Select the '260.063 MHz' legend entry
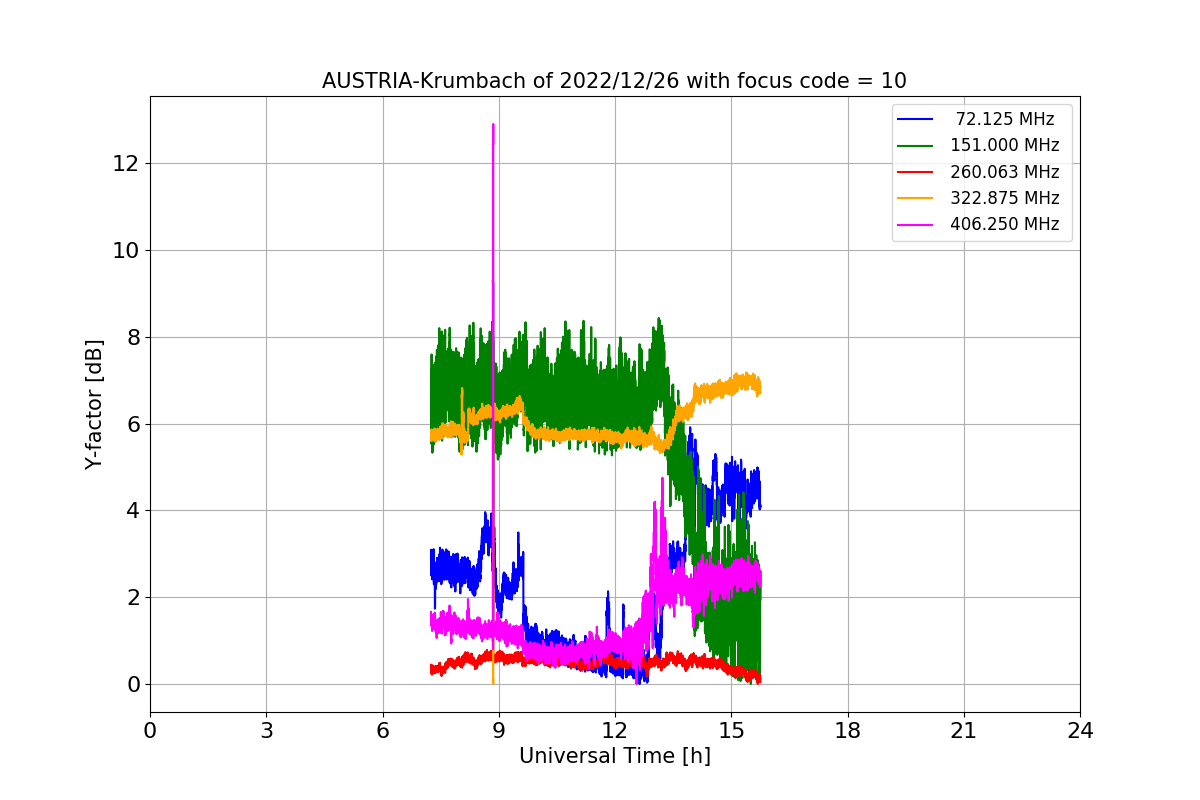 (1005, 171)
